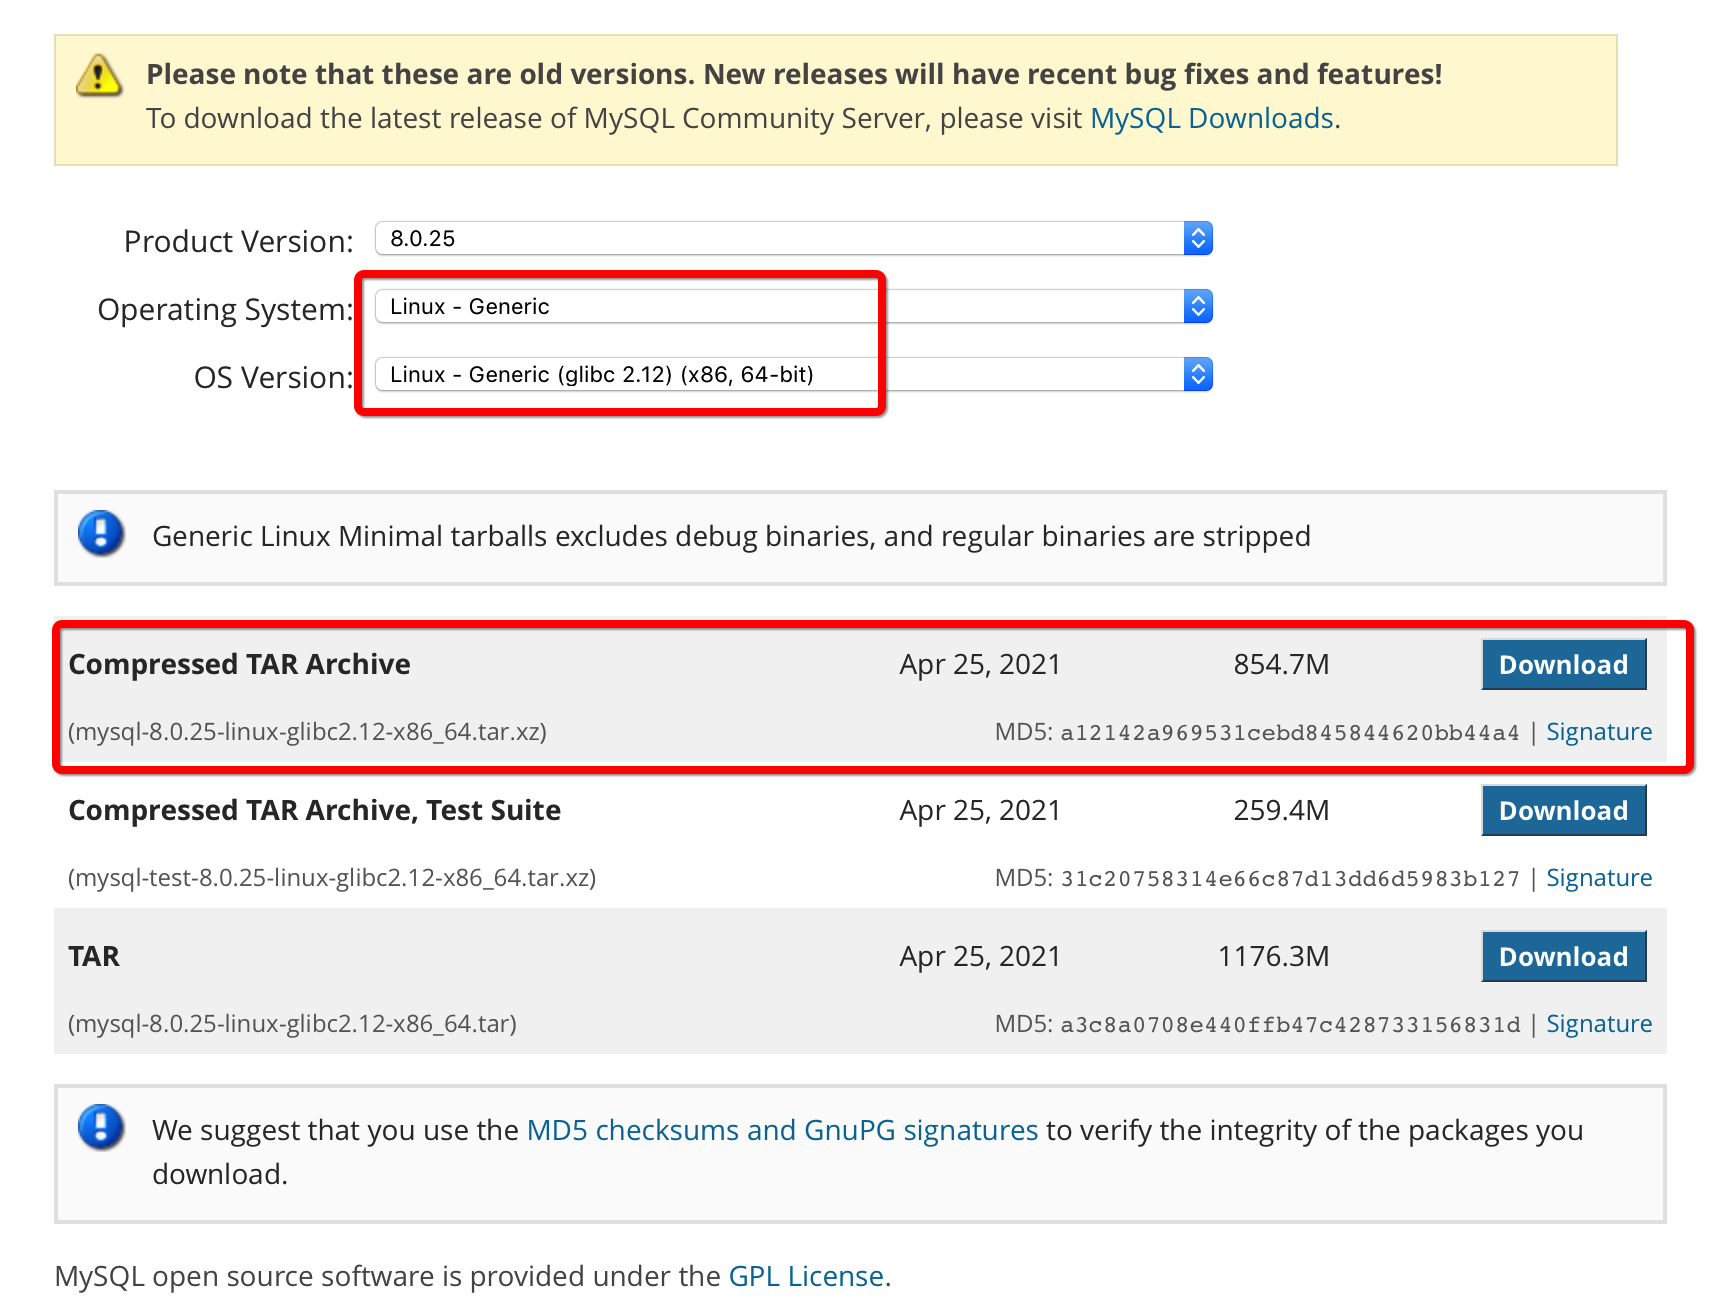The image size is (1712, 1314).
Task: Click the blue info icon beside checksum suggestion
Action: tap(101, 1127)
